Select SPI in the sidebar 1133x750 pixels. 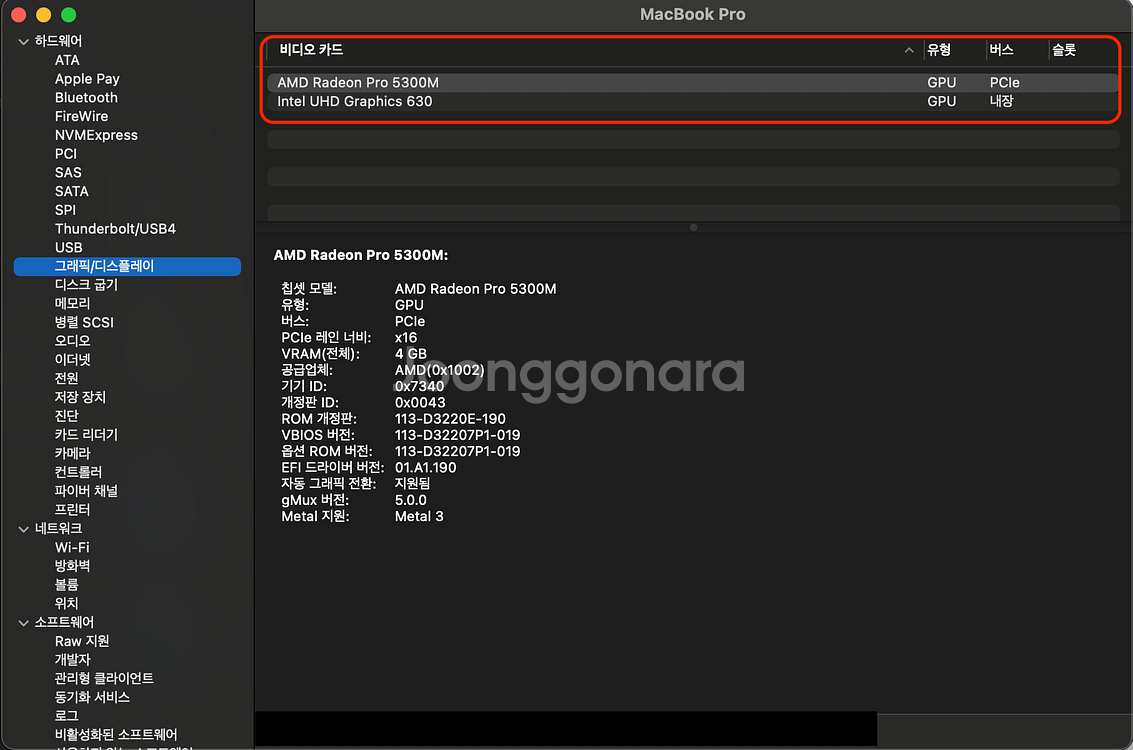pos(65,210)
